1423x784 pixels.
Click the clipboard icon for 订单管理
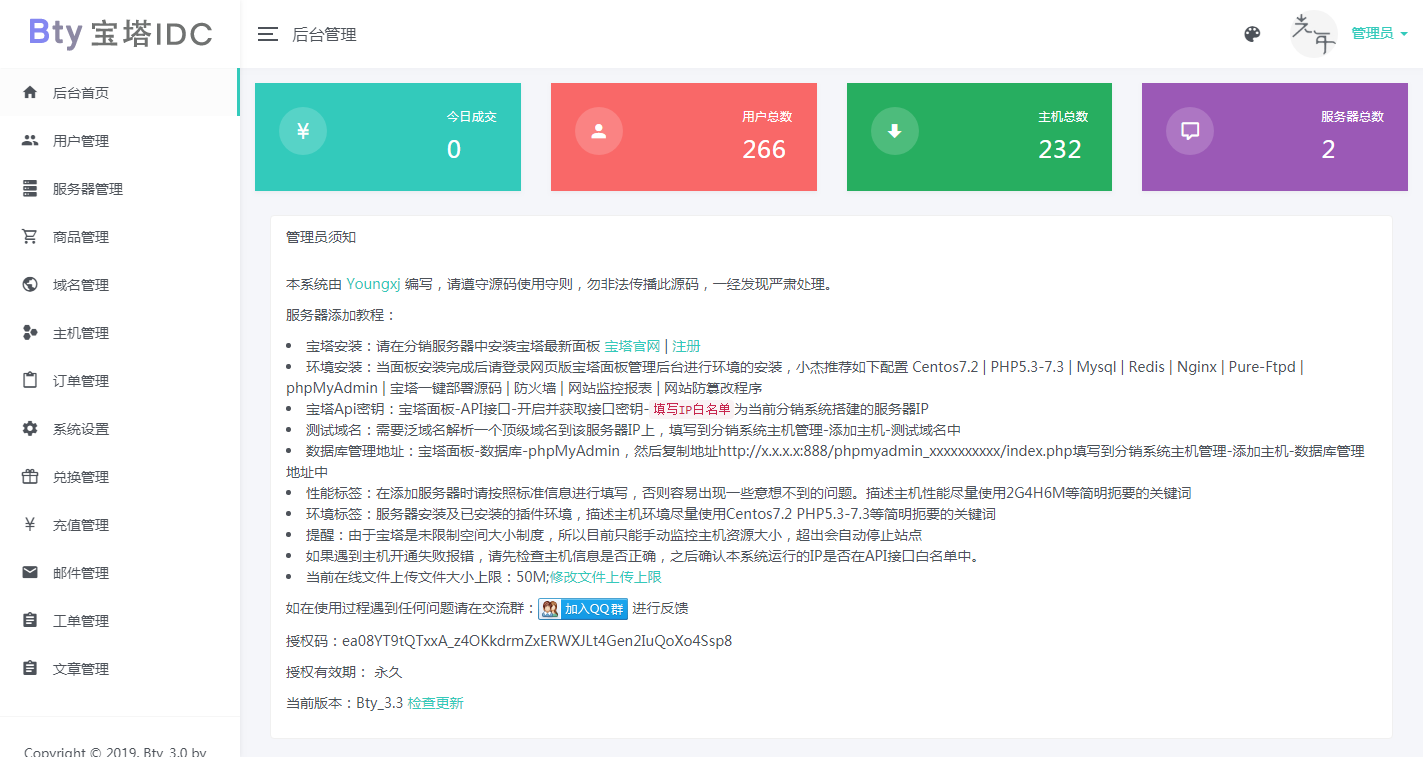(x=30, y=380)
